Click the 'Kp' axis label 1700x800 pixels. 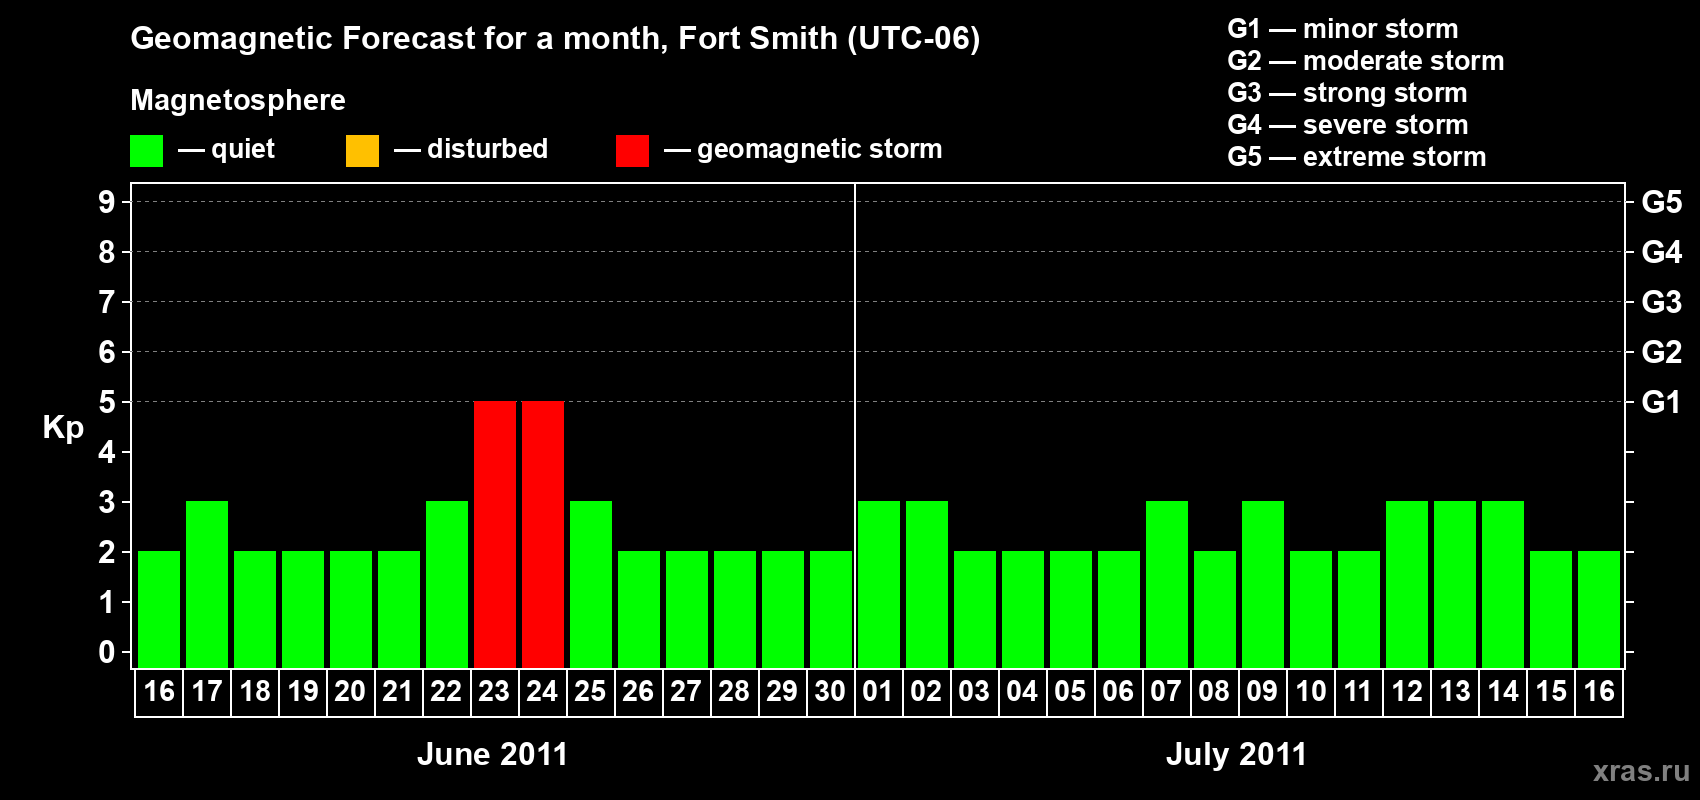(x=63, y=428)
